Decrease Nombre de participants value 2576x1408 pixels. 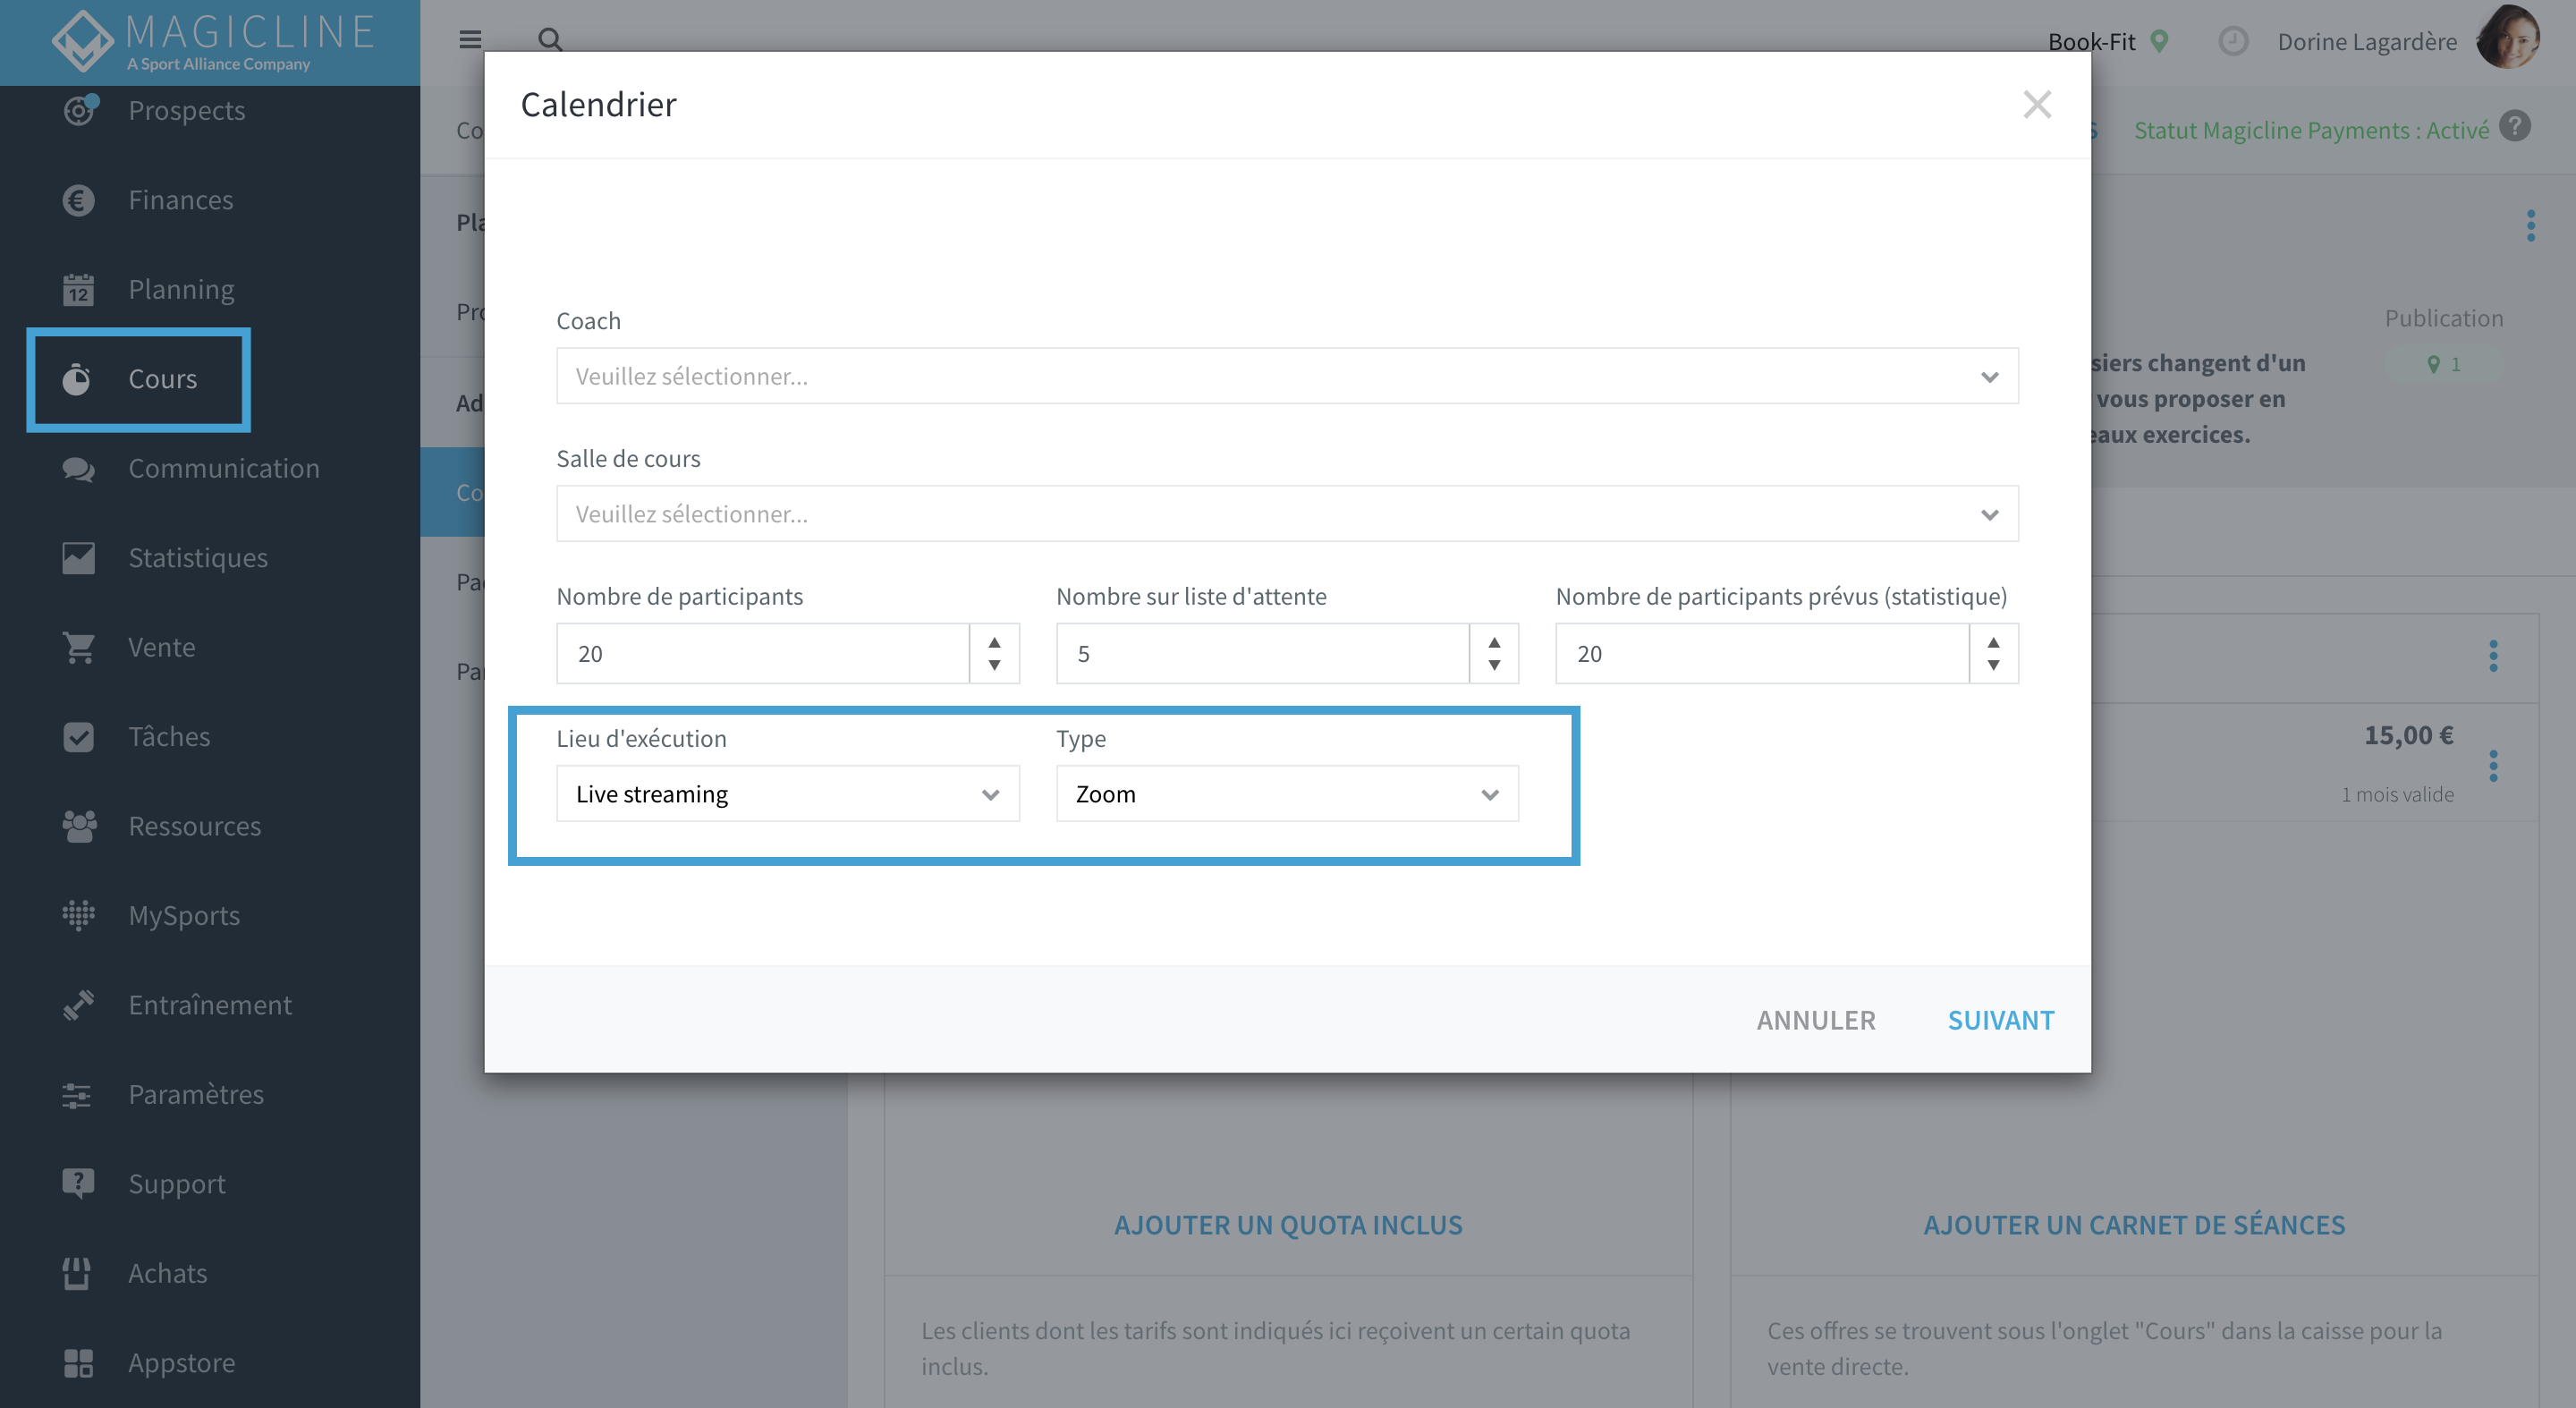point(994,665)
